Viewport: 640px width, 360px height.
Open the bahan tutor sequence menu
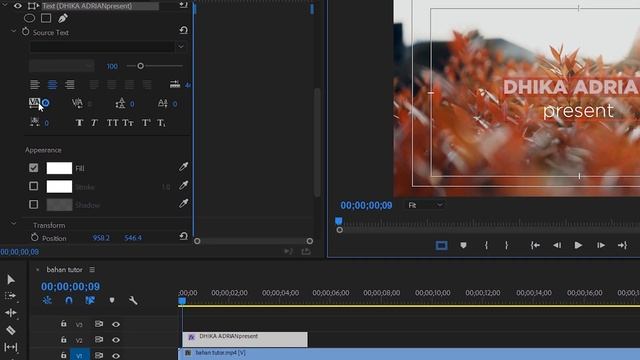pos(92,270)
